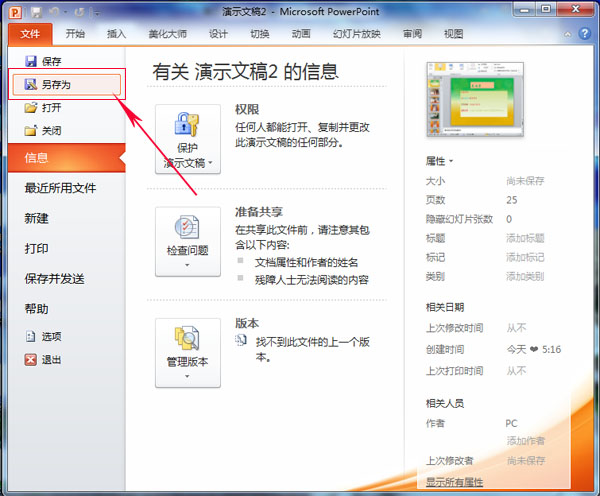Screen dimensions: 600x496
Task: Open the 新建 section
Action: [x=36, y=218]
